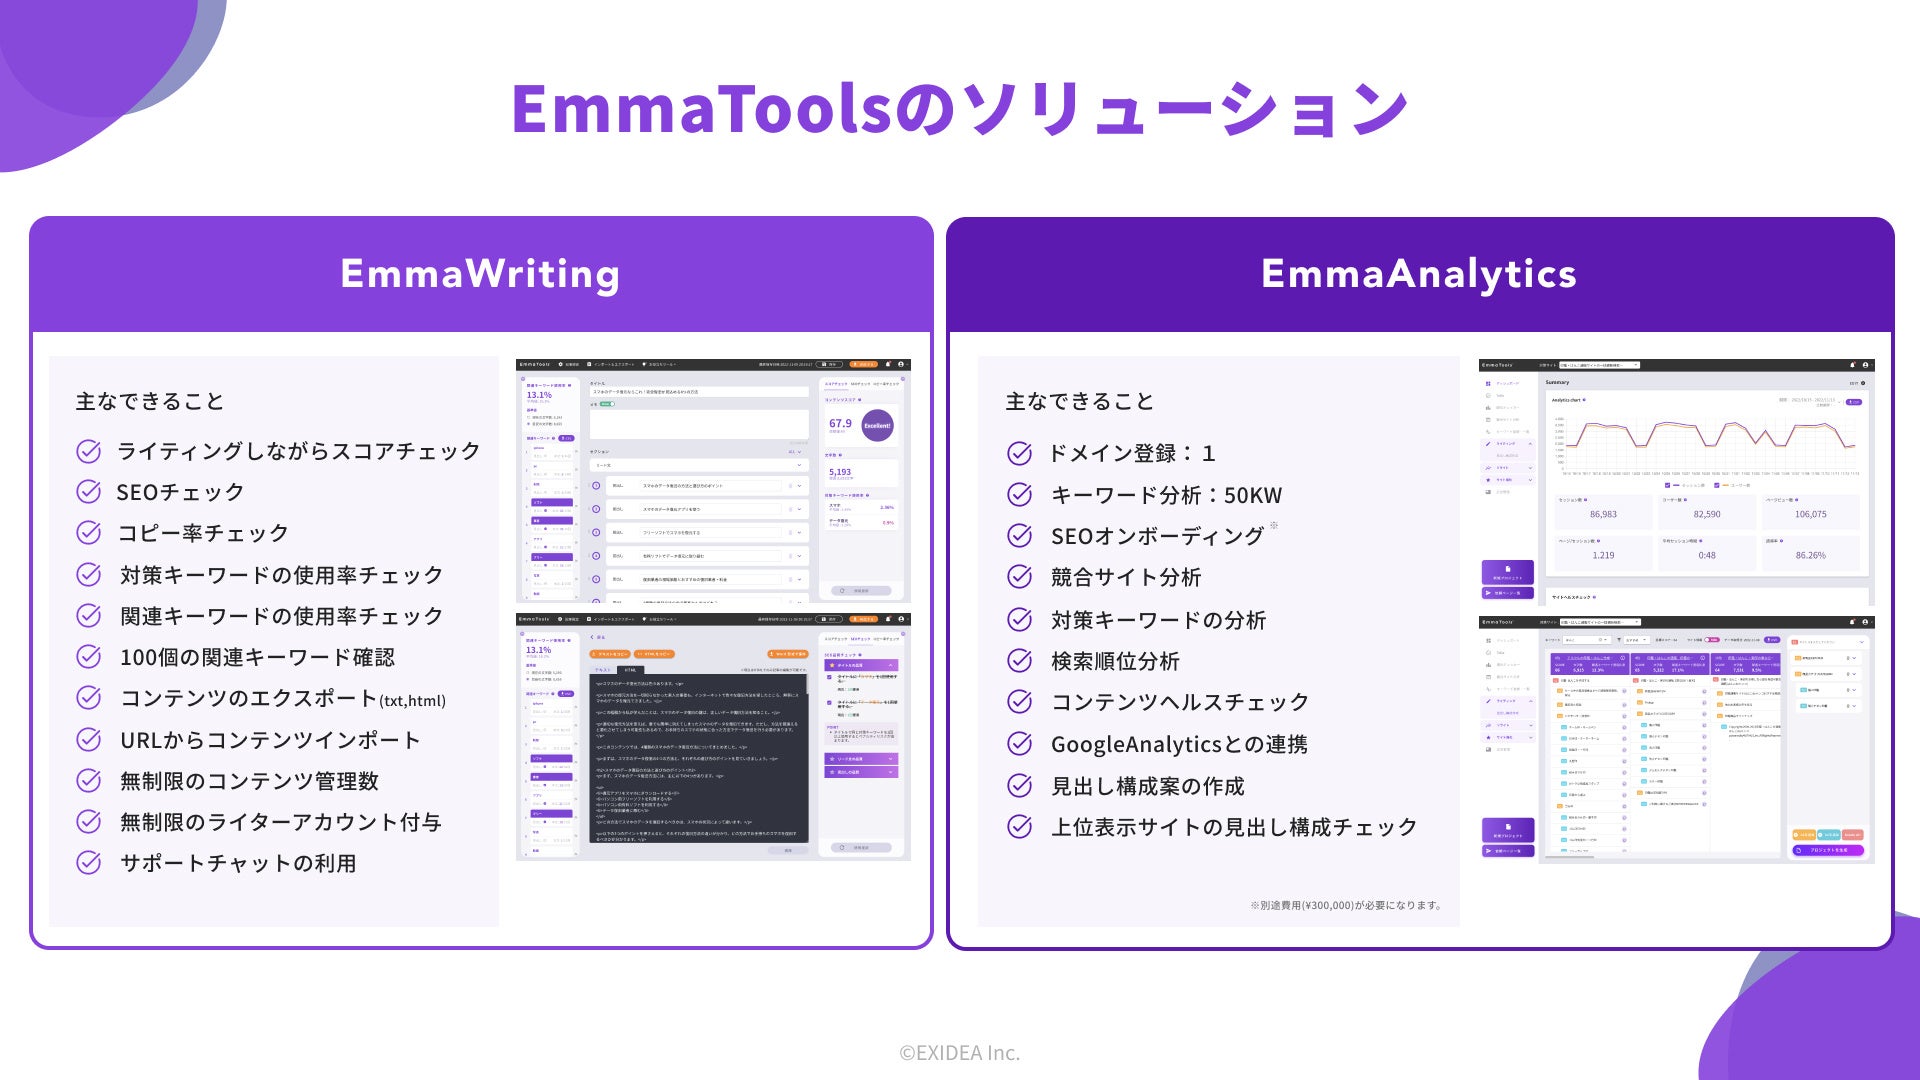
Task: Click the orange button in the EmmaWriting top bar
Action: tap(866, 364)
